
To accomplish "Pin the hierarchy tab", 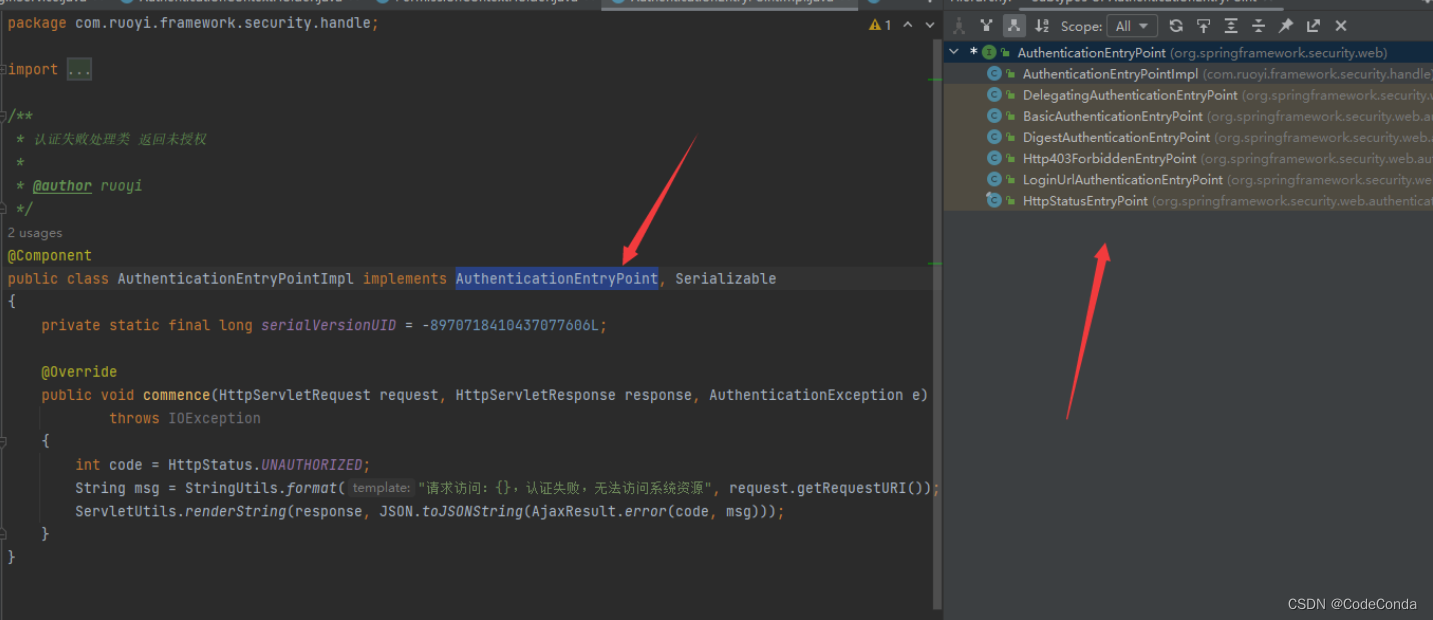I will pos(1286,26).
